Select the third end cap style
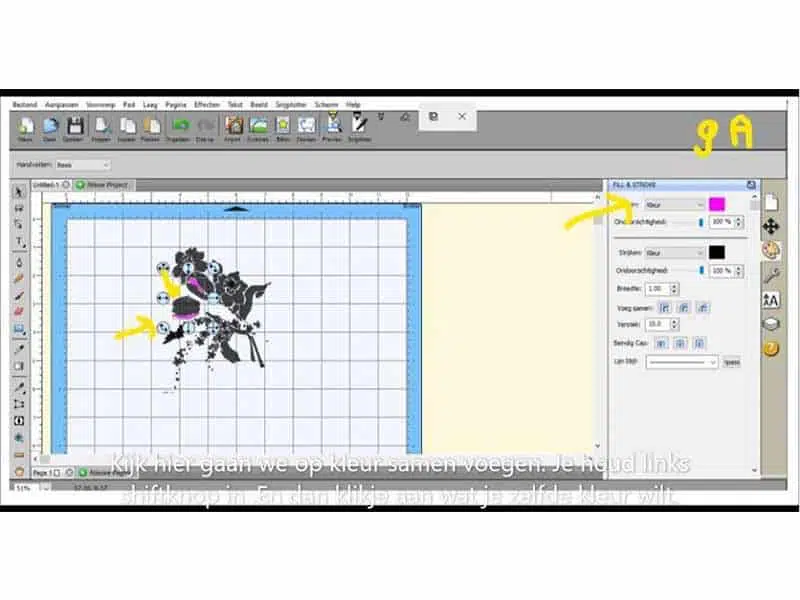Viewport: 800px width, 600px height. tap(699, 343)
